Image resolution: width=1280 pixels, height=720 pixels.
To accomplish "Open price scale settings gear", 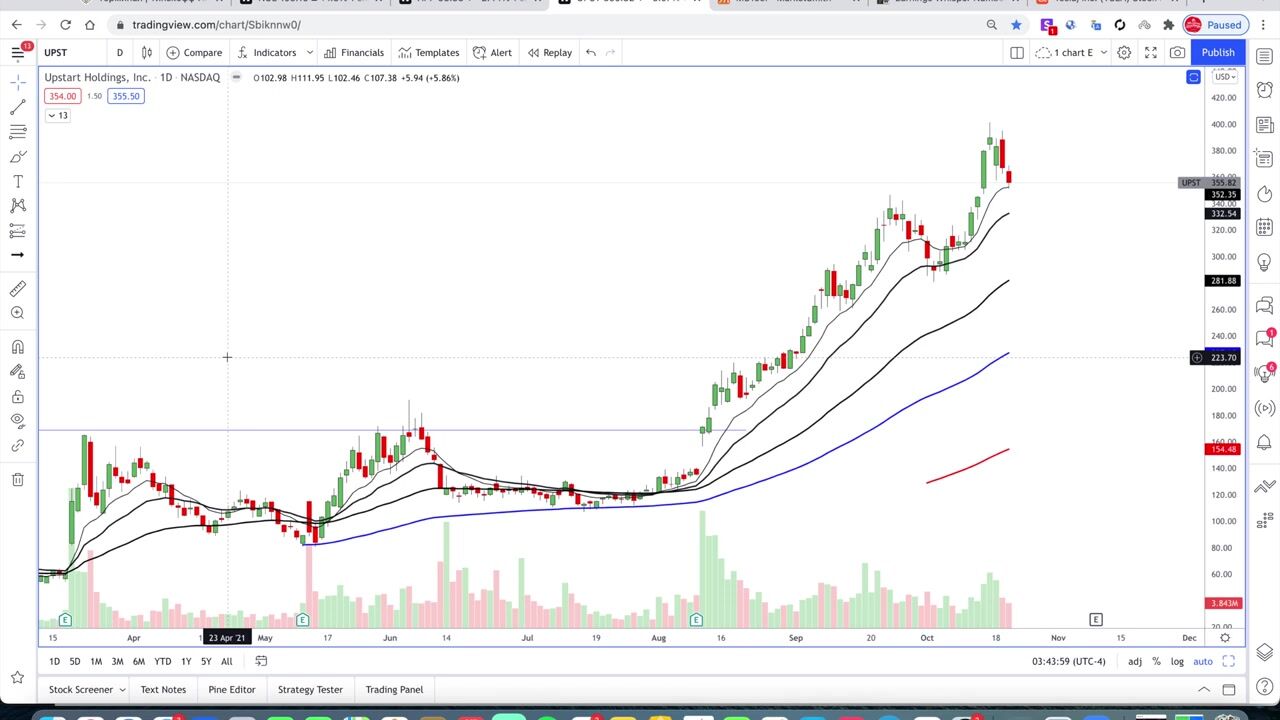I will click(x=1224, y=638).
